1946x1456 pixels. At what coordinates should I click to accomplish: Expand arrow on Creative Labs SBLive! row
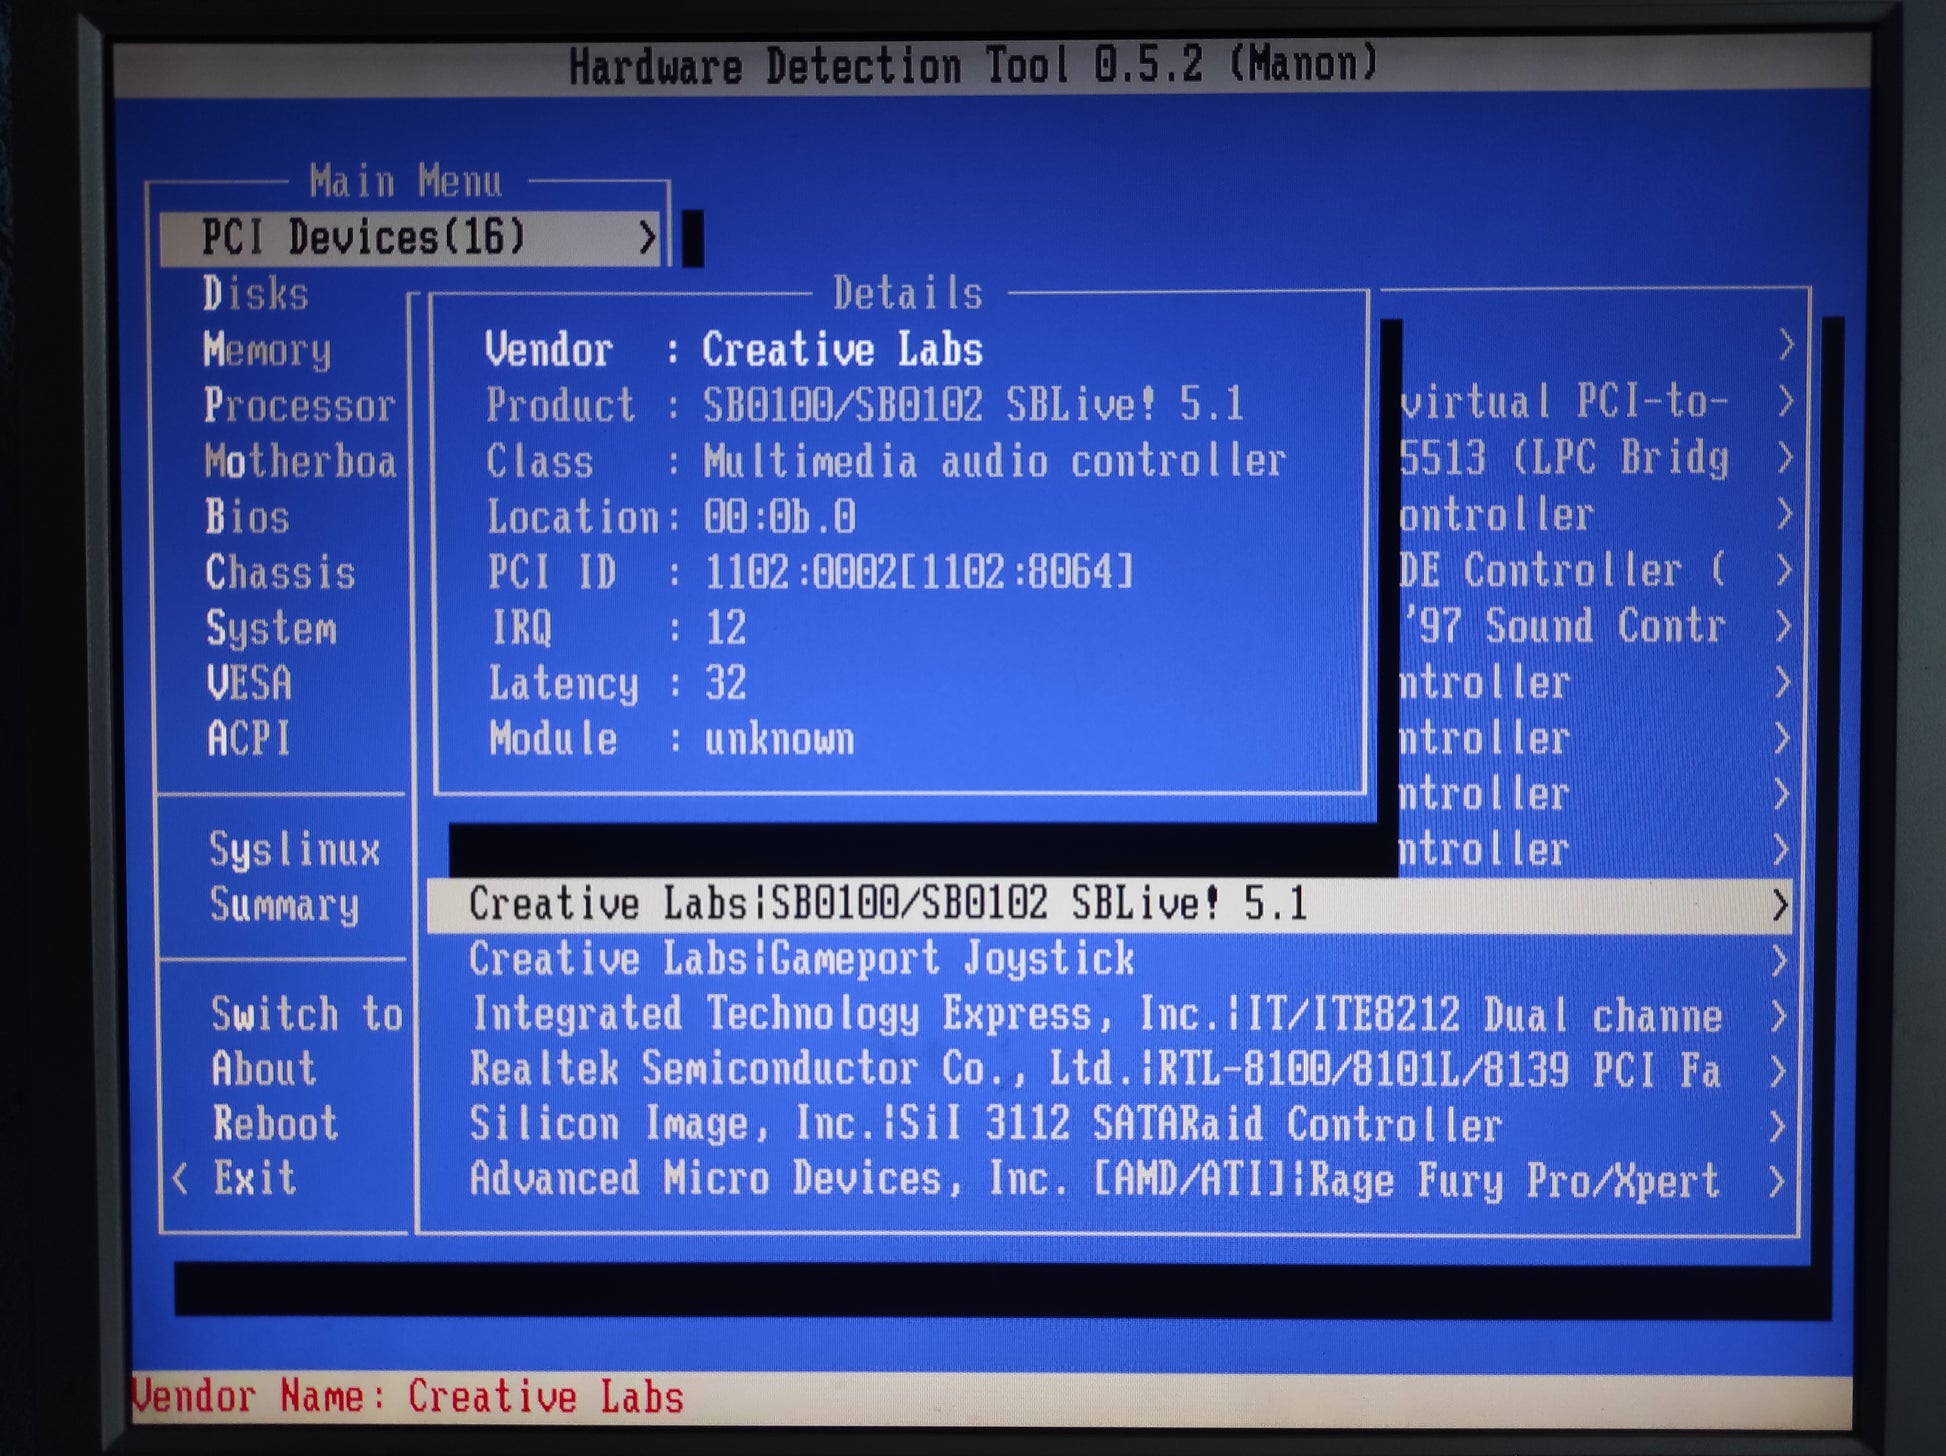(x=1779, y=905)
